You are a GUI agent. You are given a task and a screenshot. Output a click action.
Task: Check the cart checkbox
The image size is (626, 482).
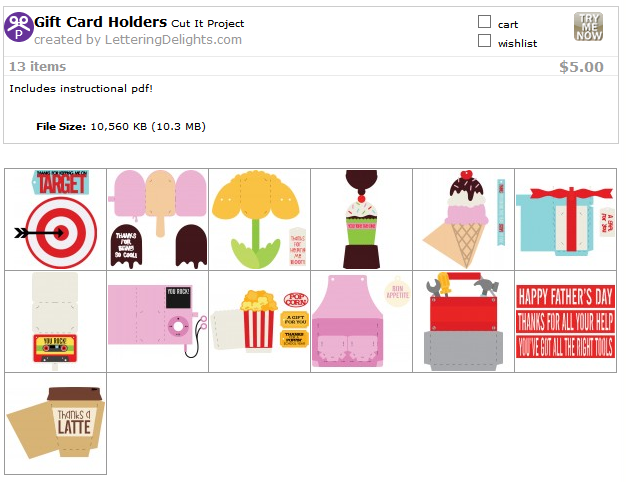[x=484, y=22]
